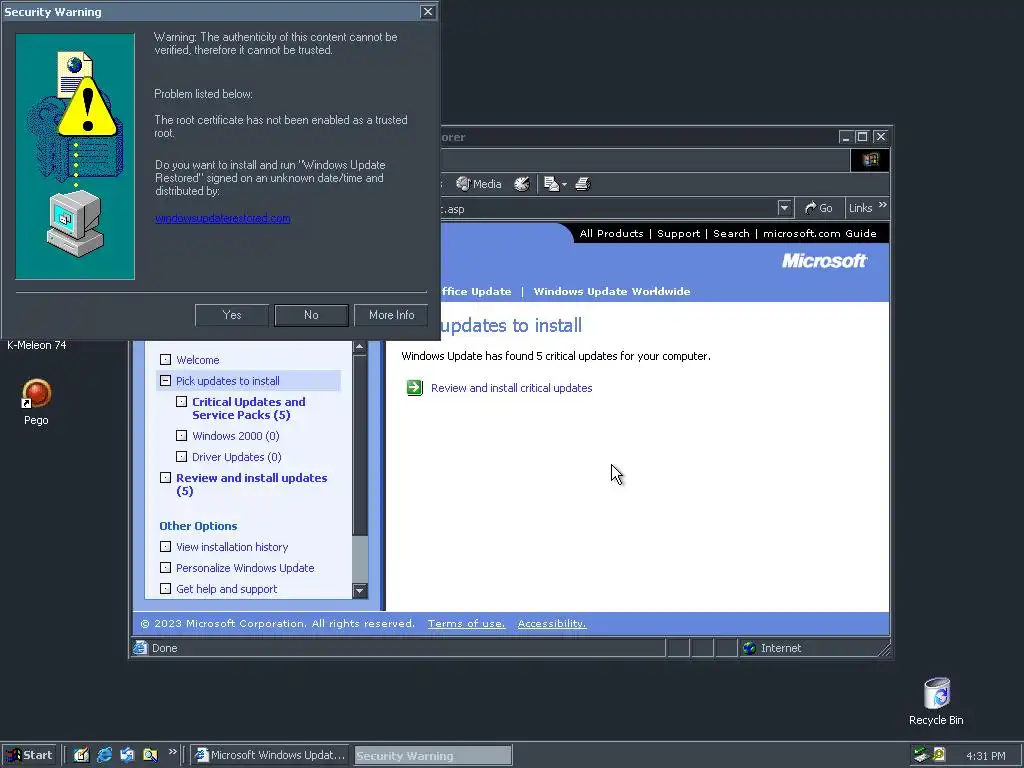Select Welcome in the sidebar
The height and width of the screenshot is (768, 1024).
click(x=197, y=360)
